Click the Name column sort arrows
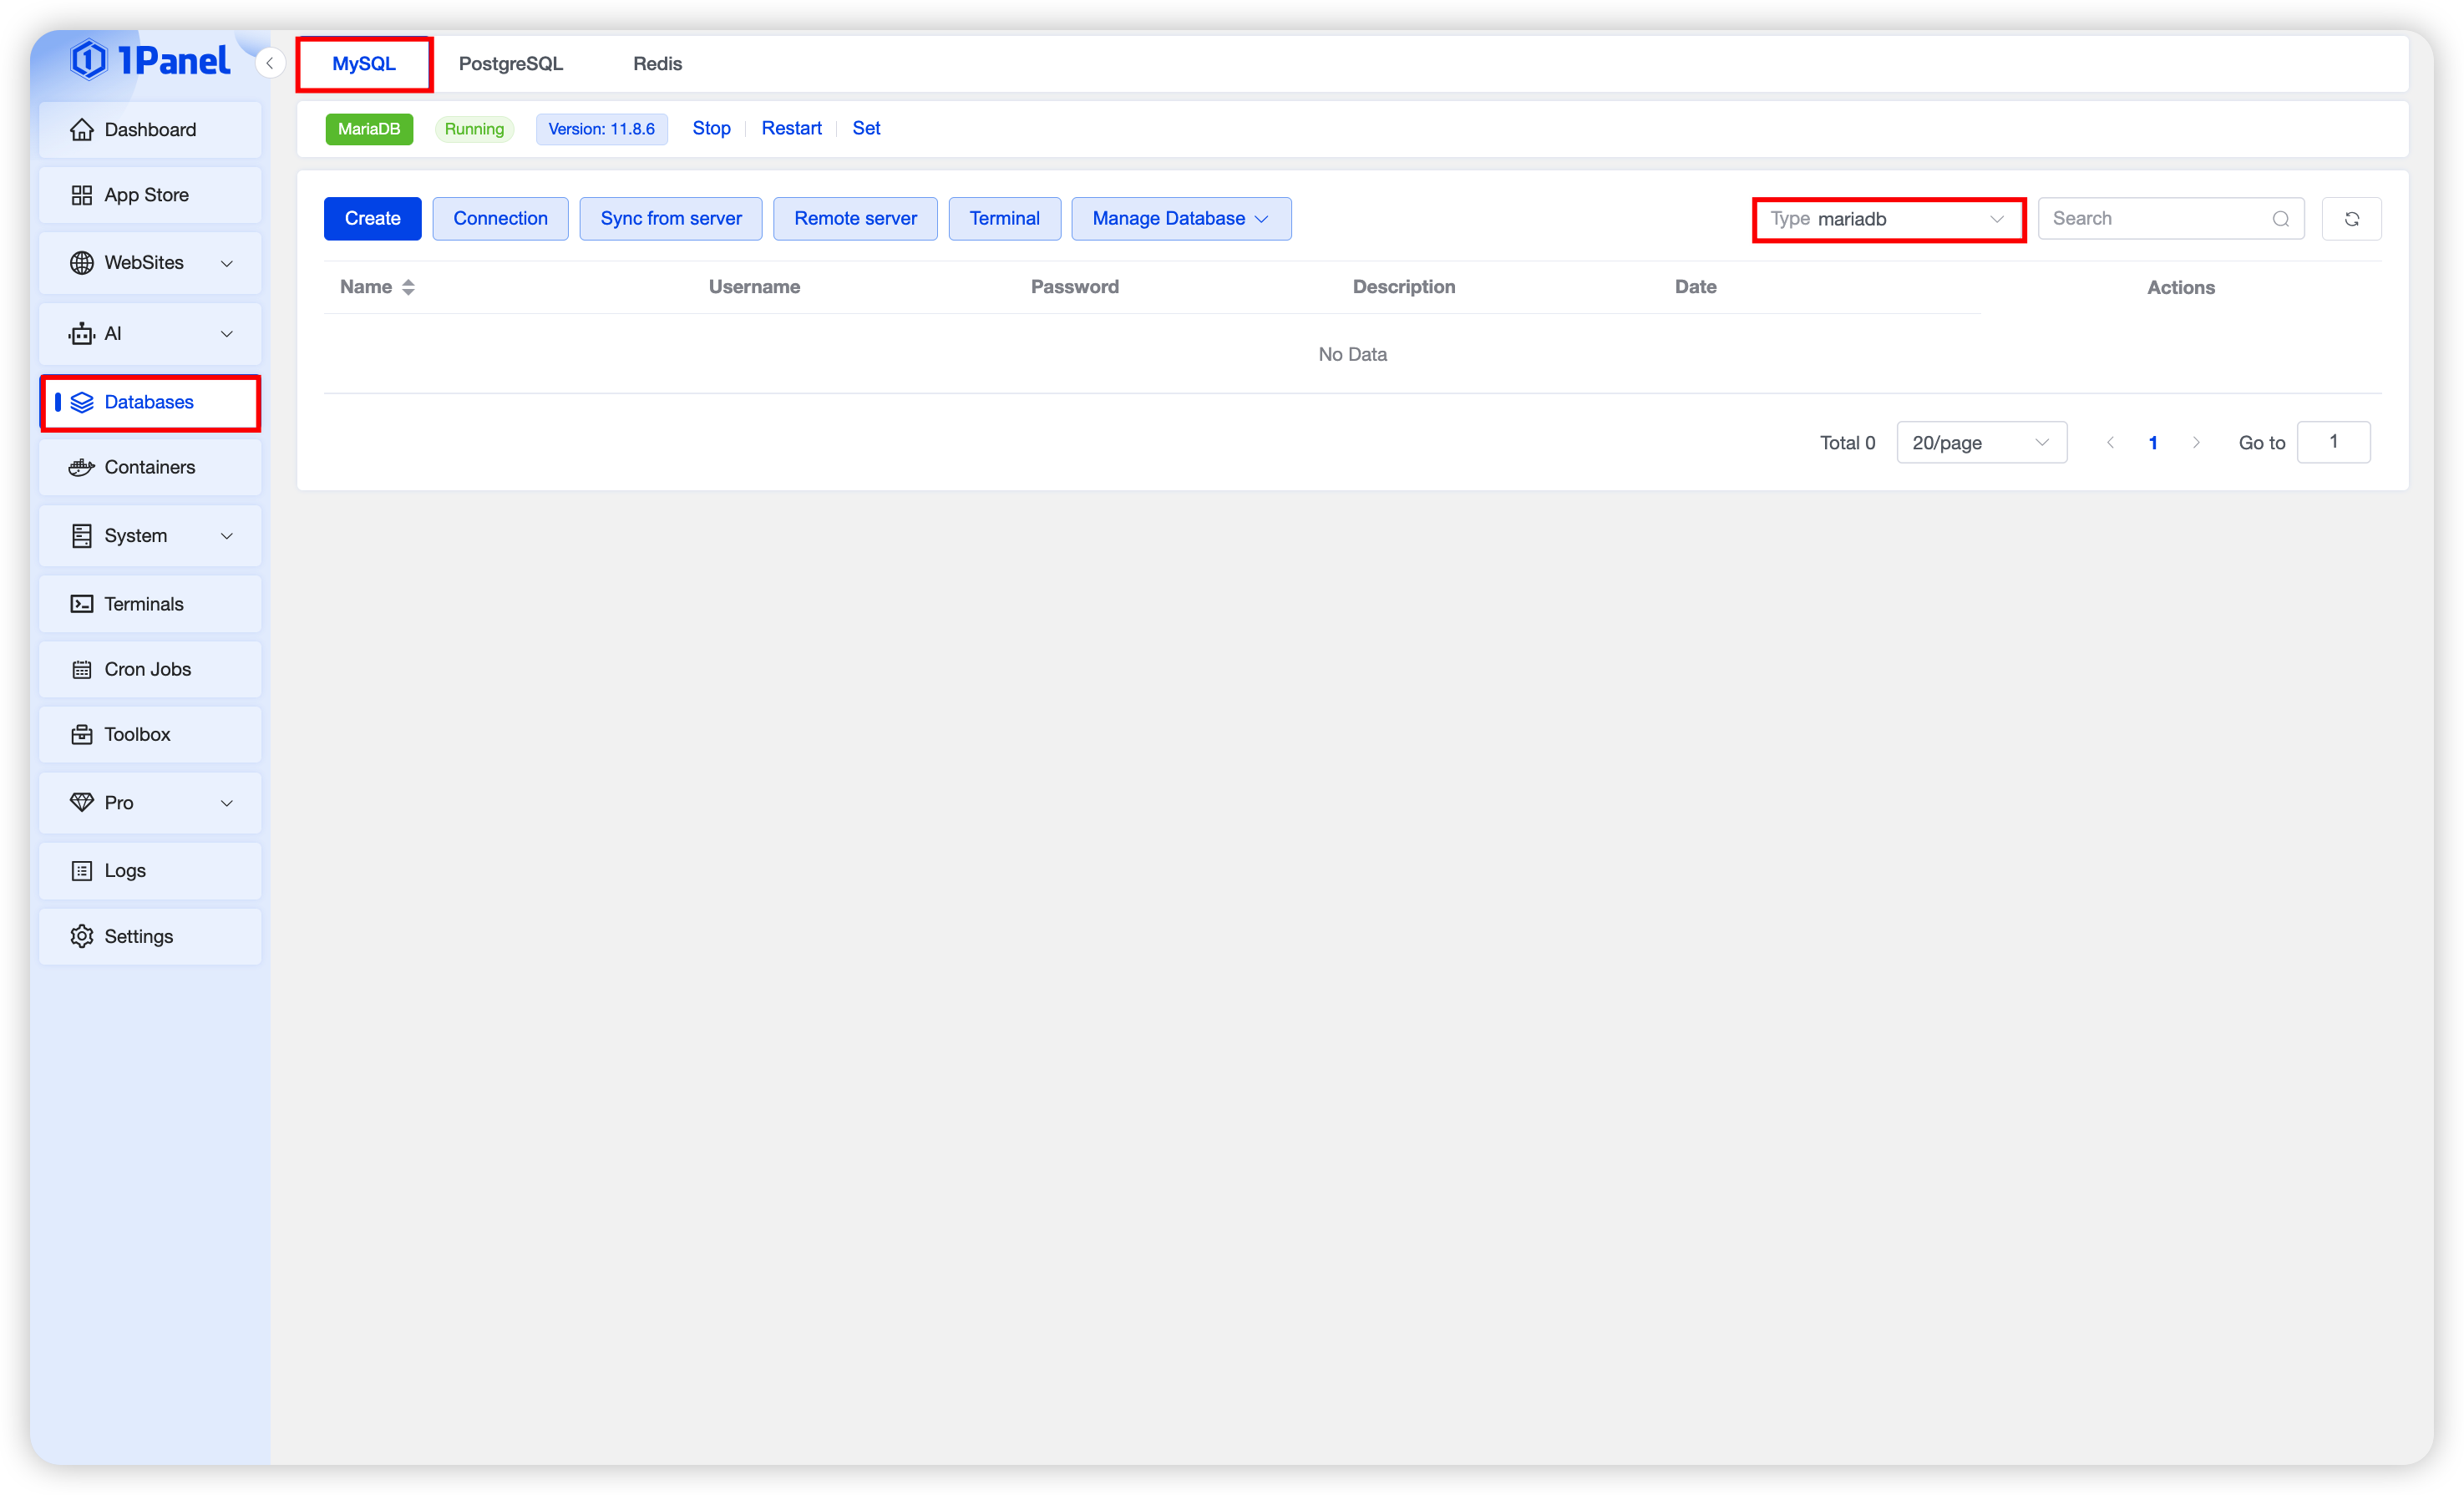 pos(408,287)
